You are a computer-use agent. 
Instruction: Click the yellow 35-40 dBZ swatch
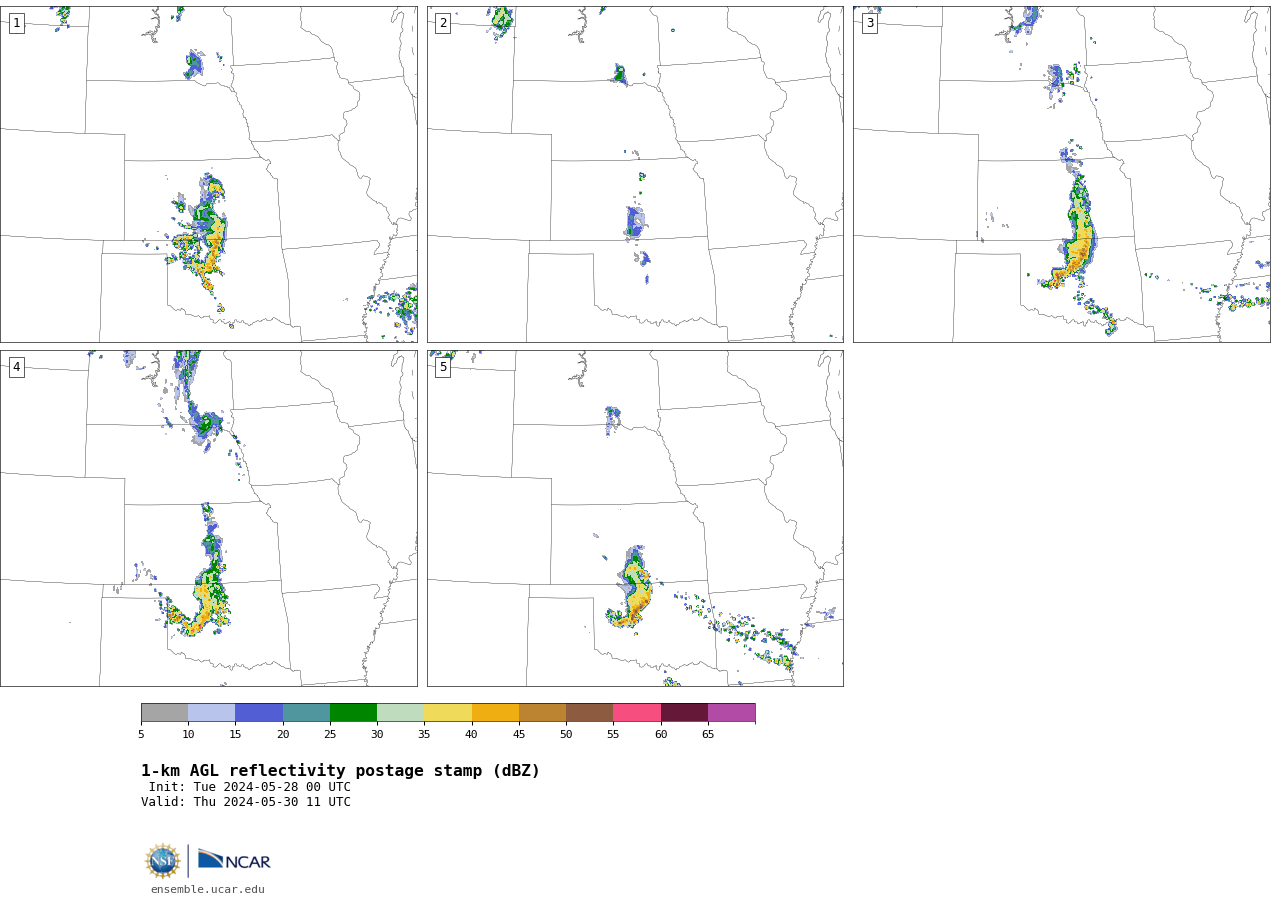(x=448, y=713)
